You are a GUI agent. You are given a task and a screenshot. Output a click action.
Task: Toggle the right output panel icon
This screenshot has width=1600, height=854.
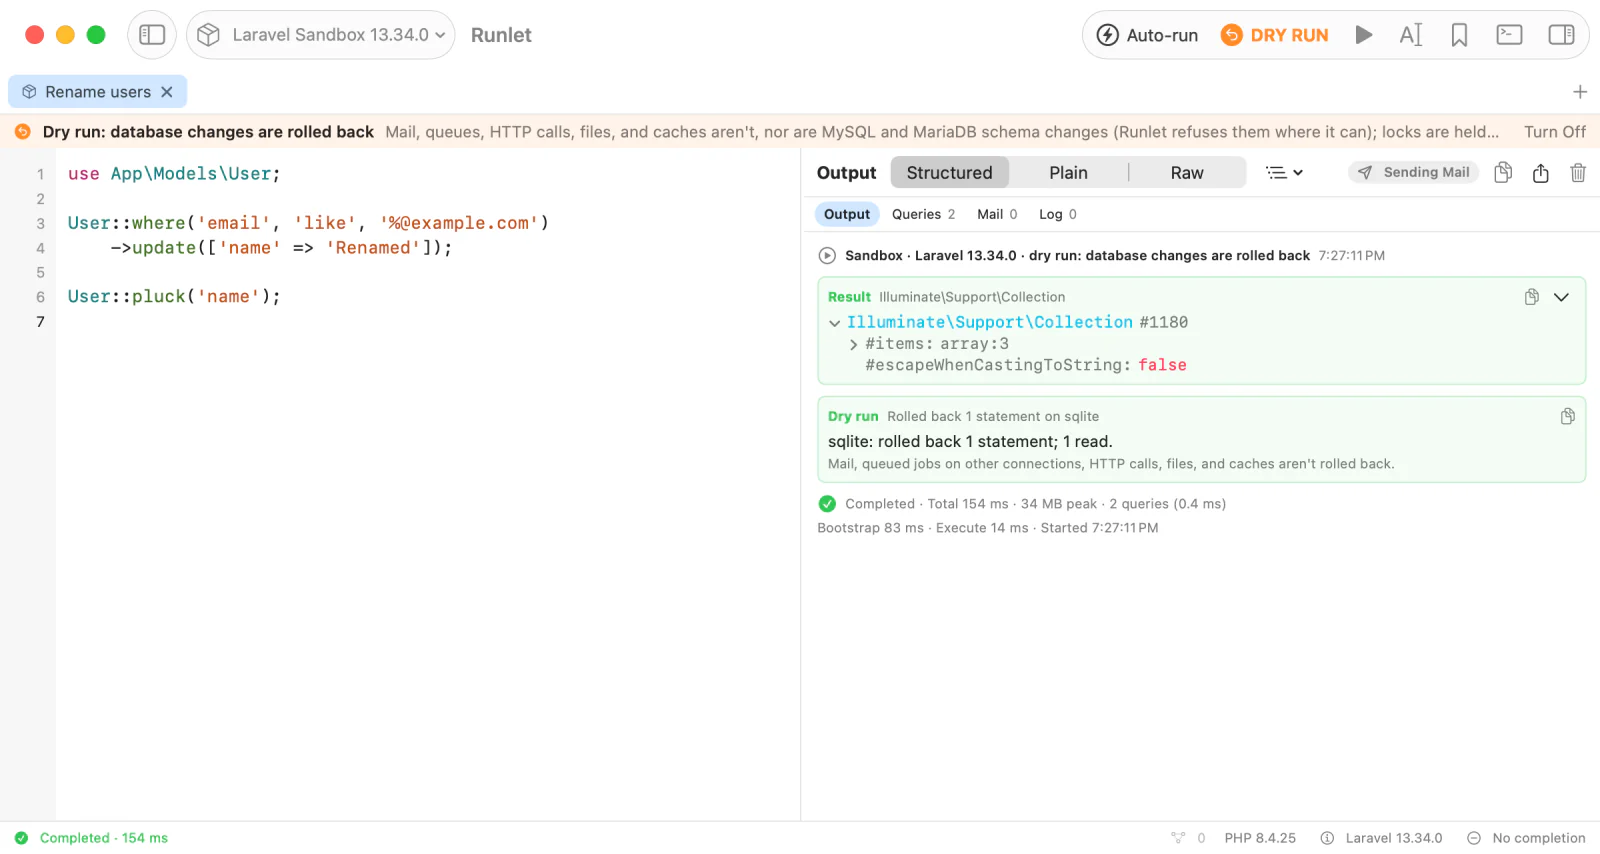tap(1561, 35)
